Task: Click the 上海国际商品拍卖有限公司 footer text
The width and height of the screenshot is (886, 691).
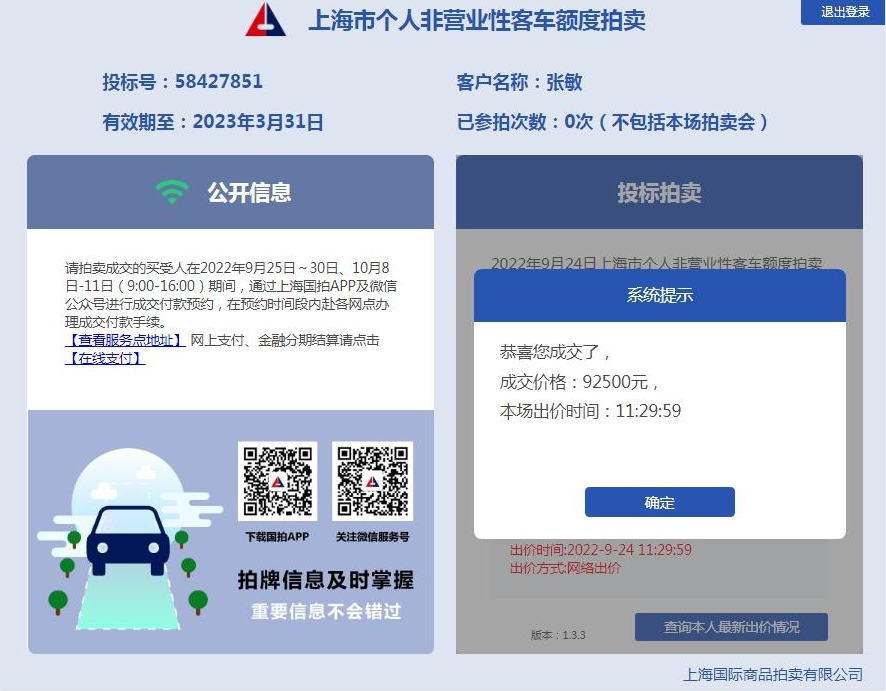Action: click(772, 674)
